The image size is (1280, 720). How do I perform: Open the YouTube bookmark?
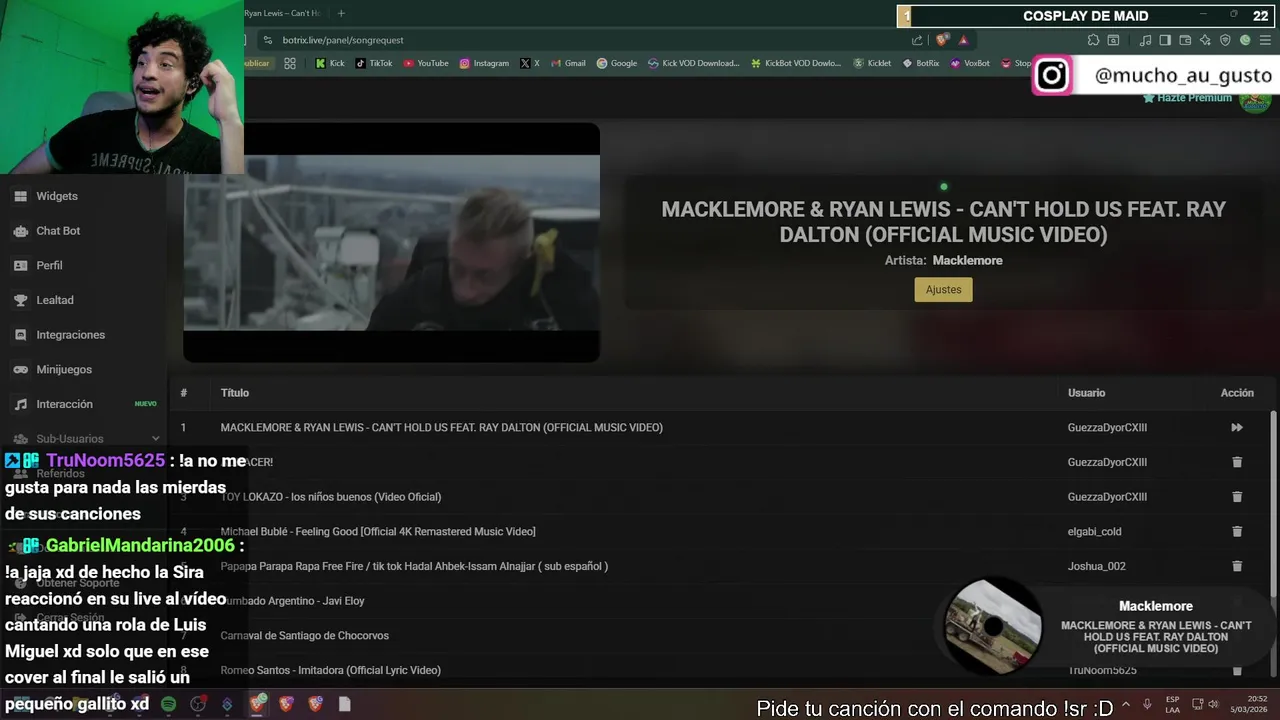(x=426, y=63)
